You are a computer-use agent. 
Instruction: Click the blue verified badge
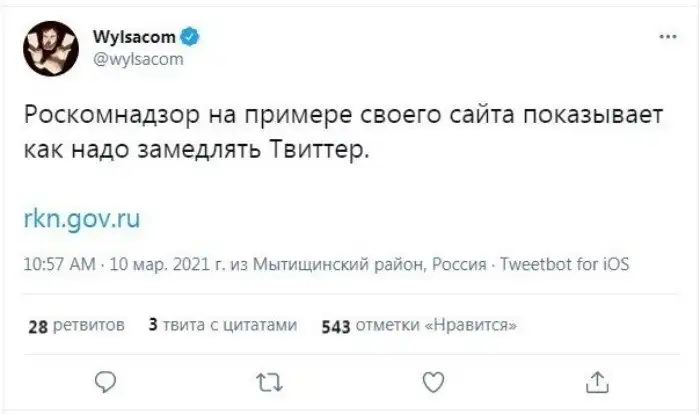coord(191,38)
